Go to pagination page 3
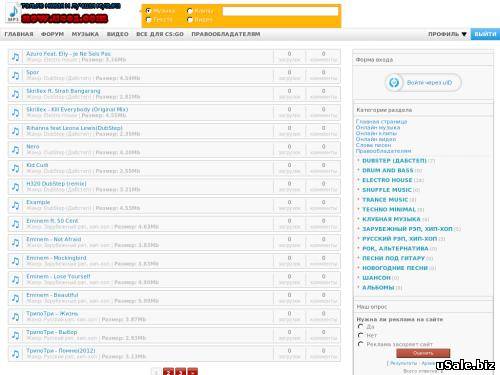The height and width of the screenshot is (375, 500). point(180,371)
